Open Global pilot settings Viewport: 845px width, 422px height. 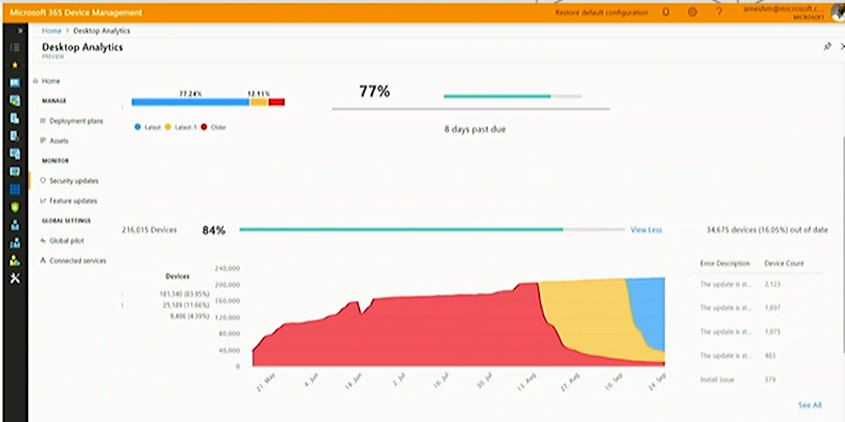coord(67,241)
